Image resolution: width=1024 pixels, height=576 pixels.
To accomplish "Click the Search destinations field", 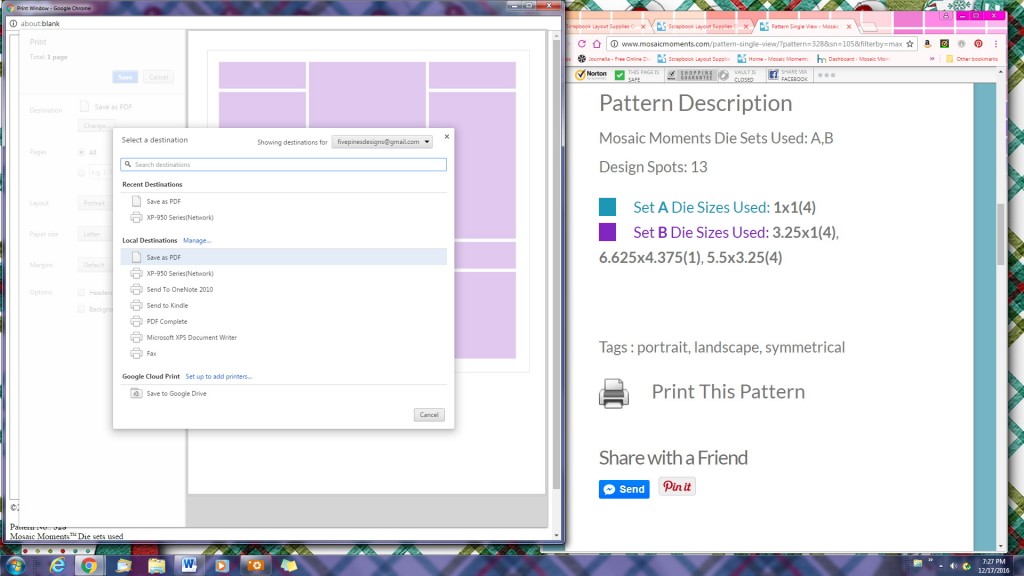I will tap(283, 165).
